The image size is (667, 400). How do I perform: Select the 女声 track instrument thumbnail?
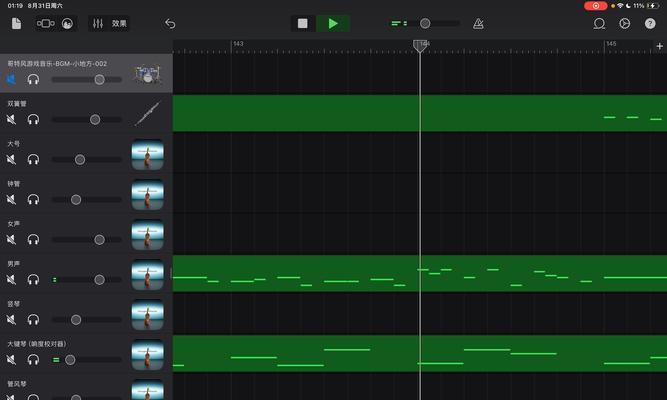point(148,234)
